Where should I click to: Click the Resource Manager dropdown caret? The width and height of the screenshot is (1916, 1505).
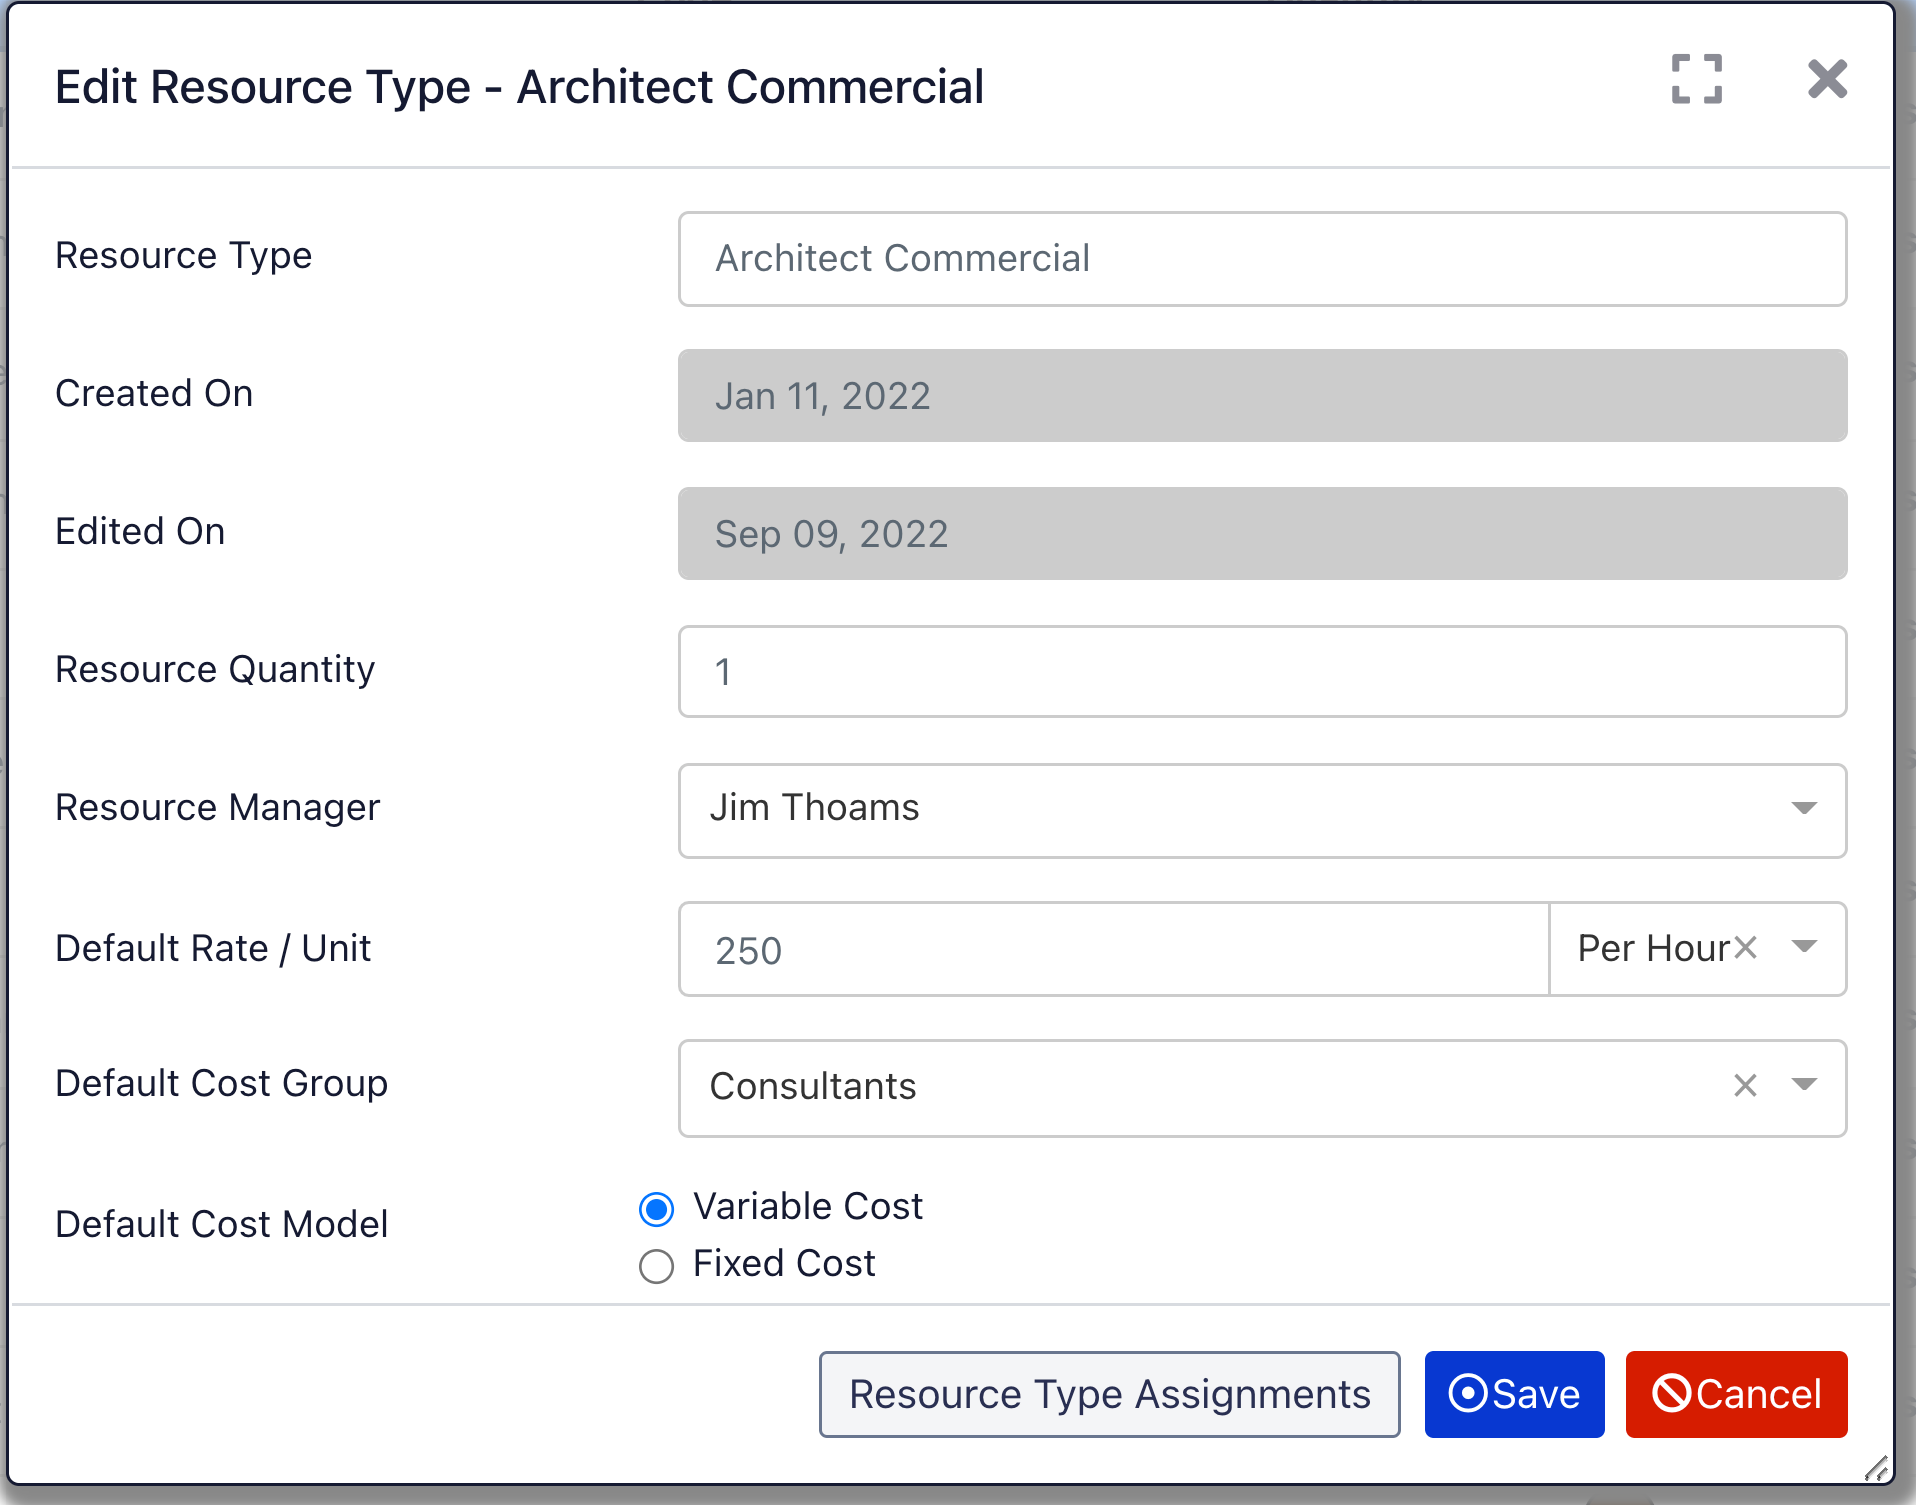(1803, 810)
